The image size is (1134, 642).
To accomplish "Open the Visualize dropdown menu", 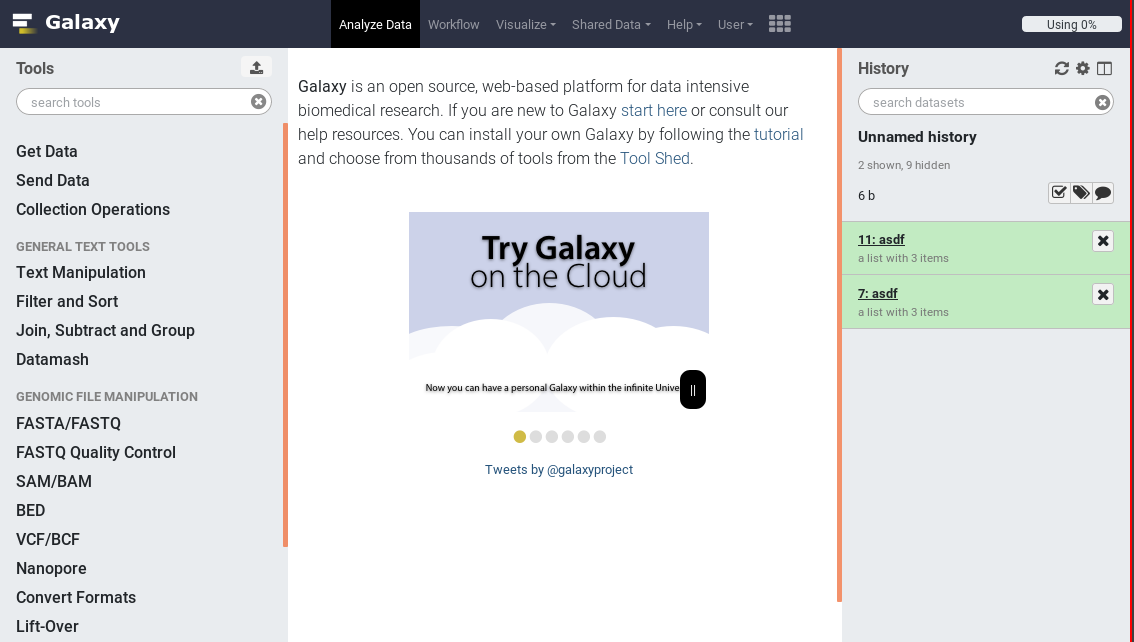I will (x=525, y=24).
